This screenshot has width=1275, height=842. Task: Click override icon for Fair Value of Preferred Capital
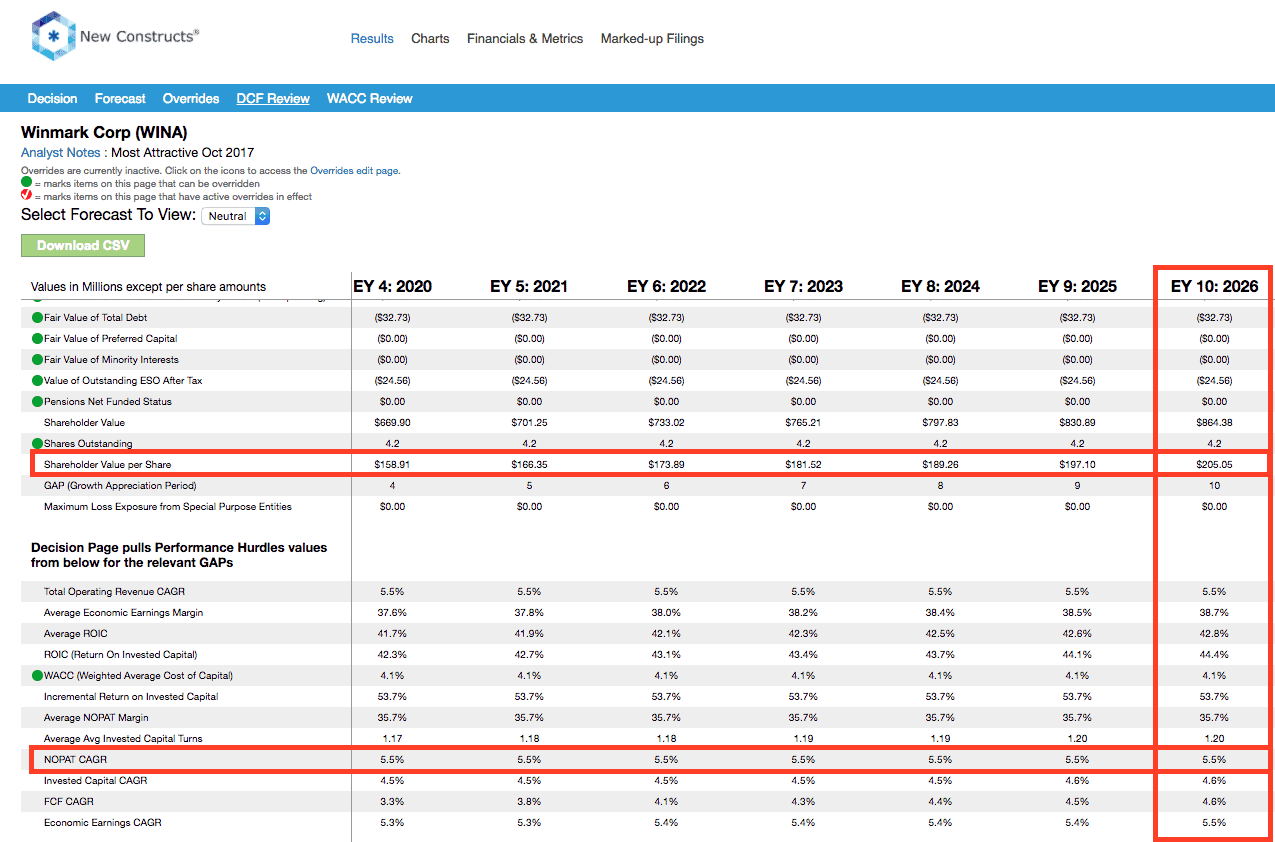coord(37,338)
